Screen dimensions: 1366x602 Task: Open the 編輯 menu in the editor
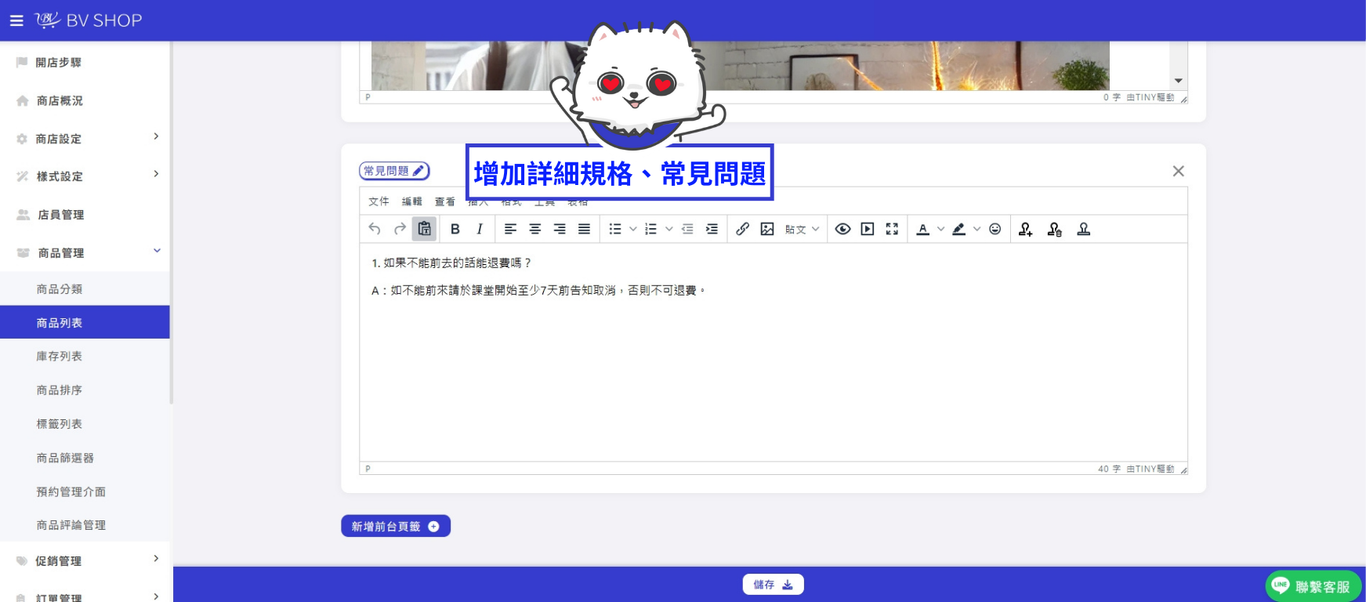coord(412,202)
